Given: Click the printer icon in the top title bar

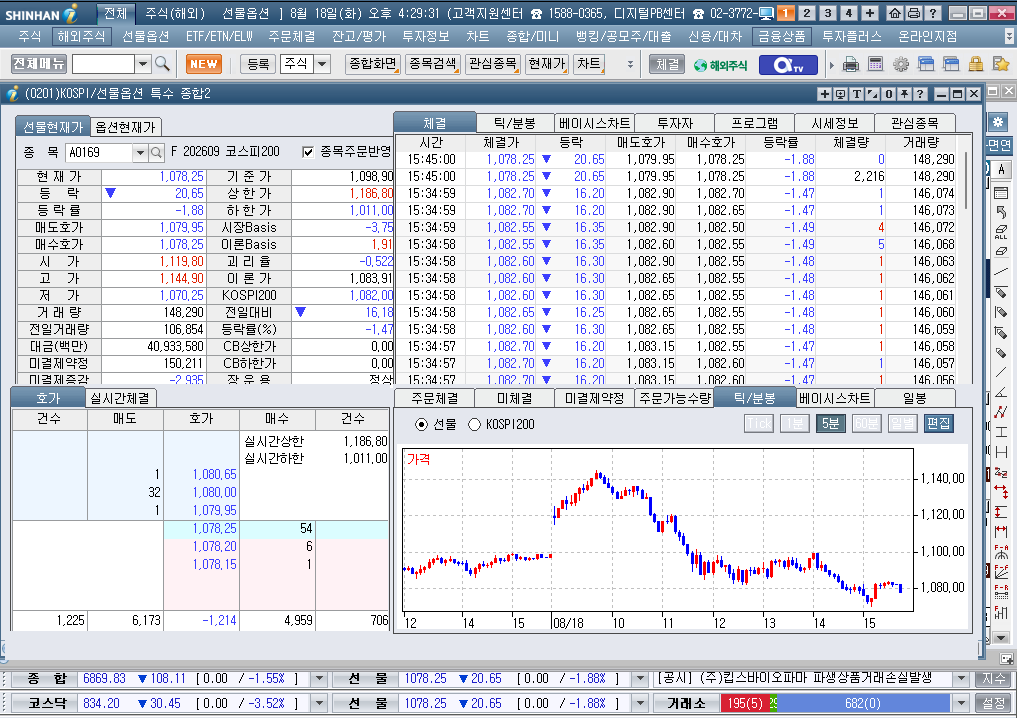Looking at the screenshot, I should tap(913, 13).
